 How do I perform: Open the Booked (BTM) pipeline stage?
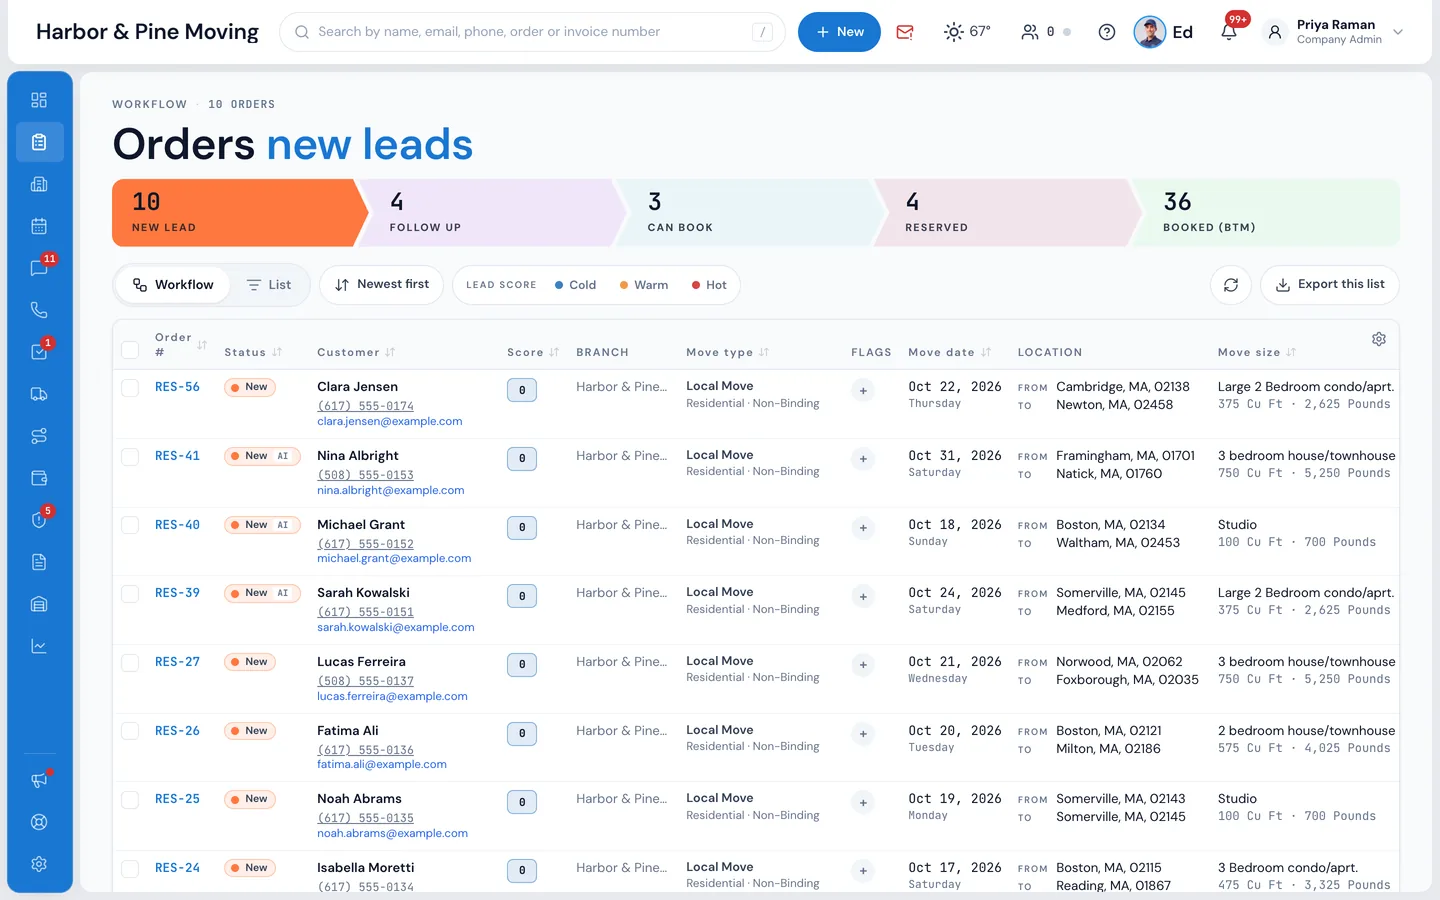[x=1265, y=213]
